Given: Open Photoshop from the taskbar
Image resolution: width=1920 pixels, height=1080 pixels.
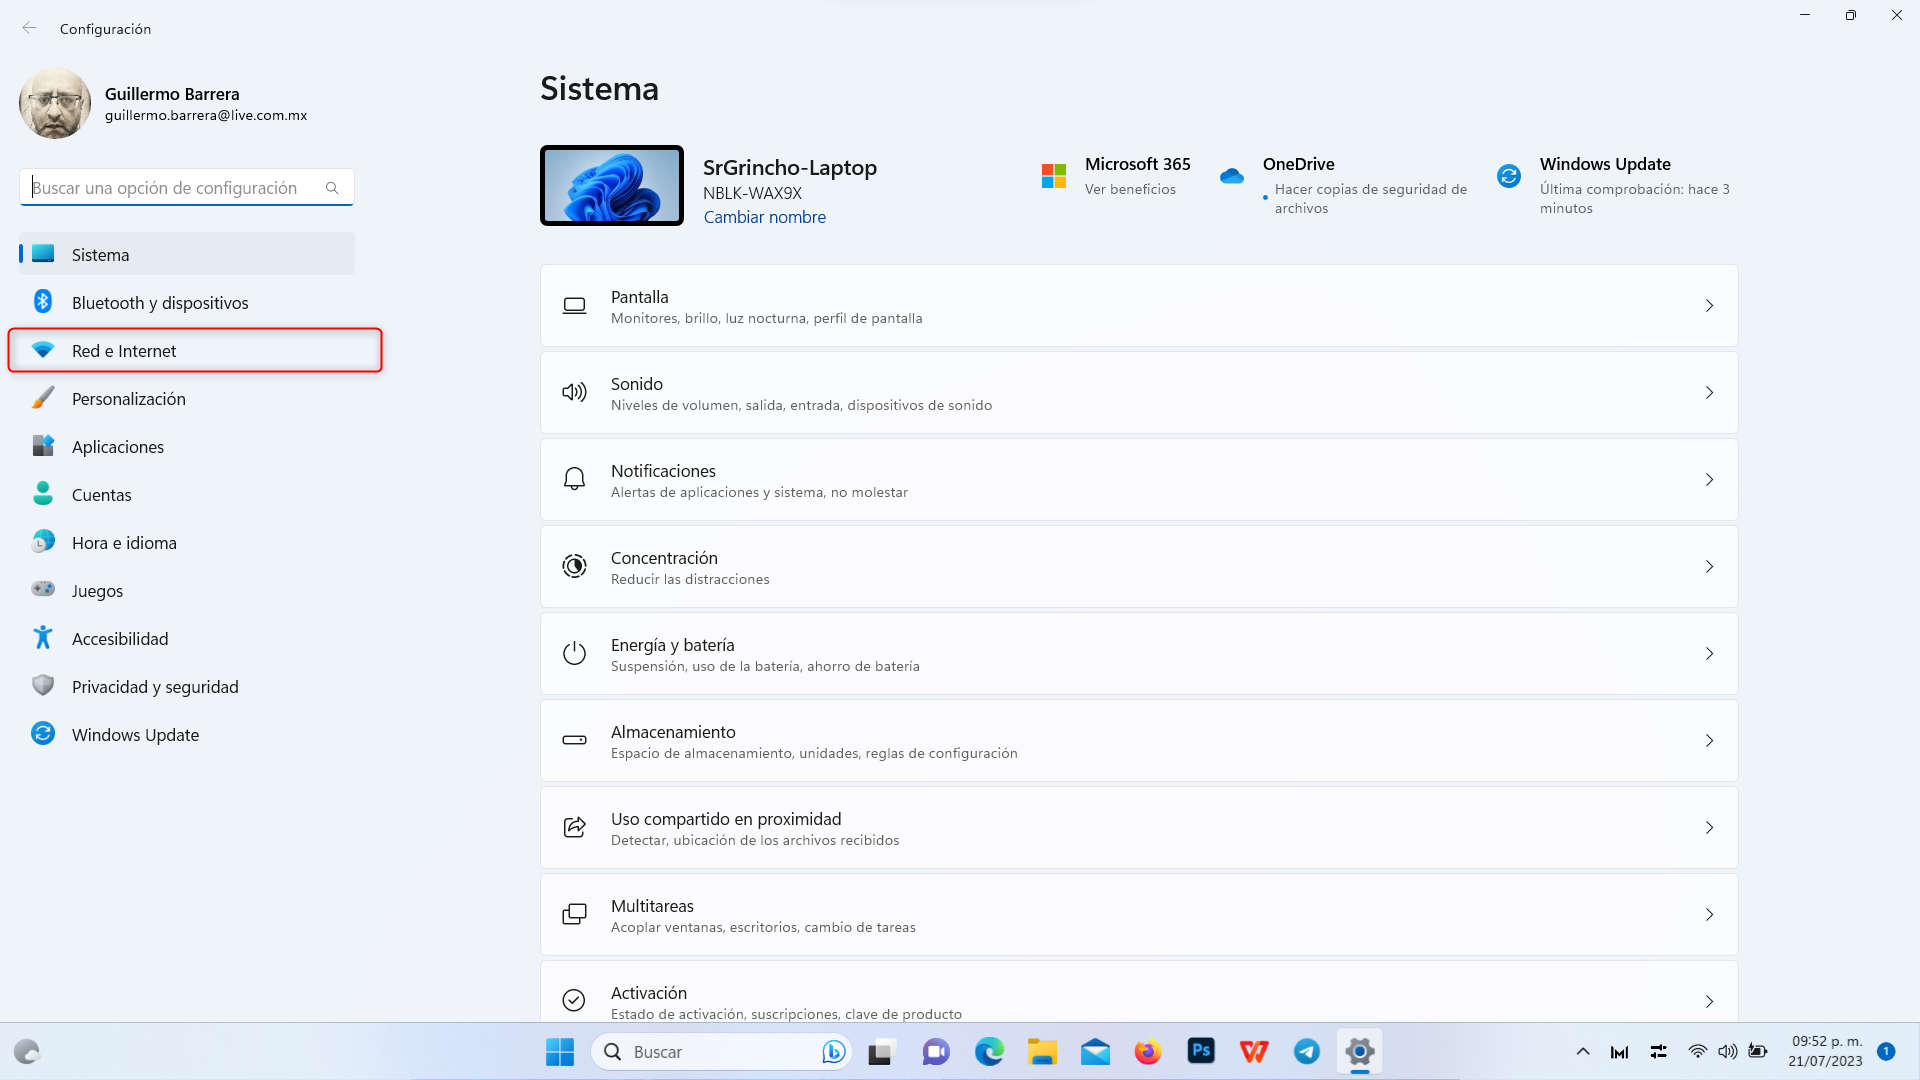Looking at the screenshot, I should (1201, 1051).
